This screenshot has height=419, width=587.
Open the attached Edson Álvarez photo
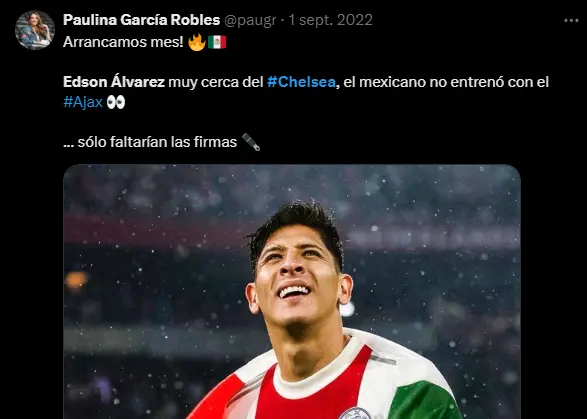[x=292, y=292]
